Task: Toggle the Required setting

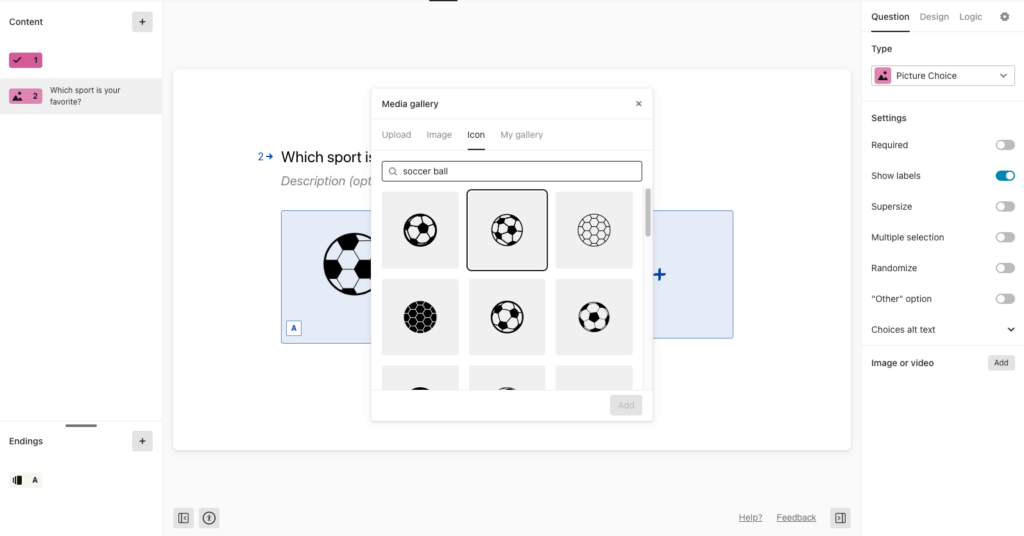Action: (1005, 145)
